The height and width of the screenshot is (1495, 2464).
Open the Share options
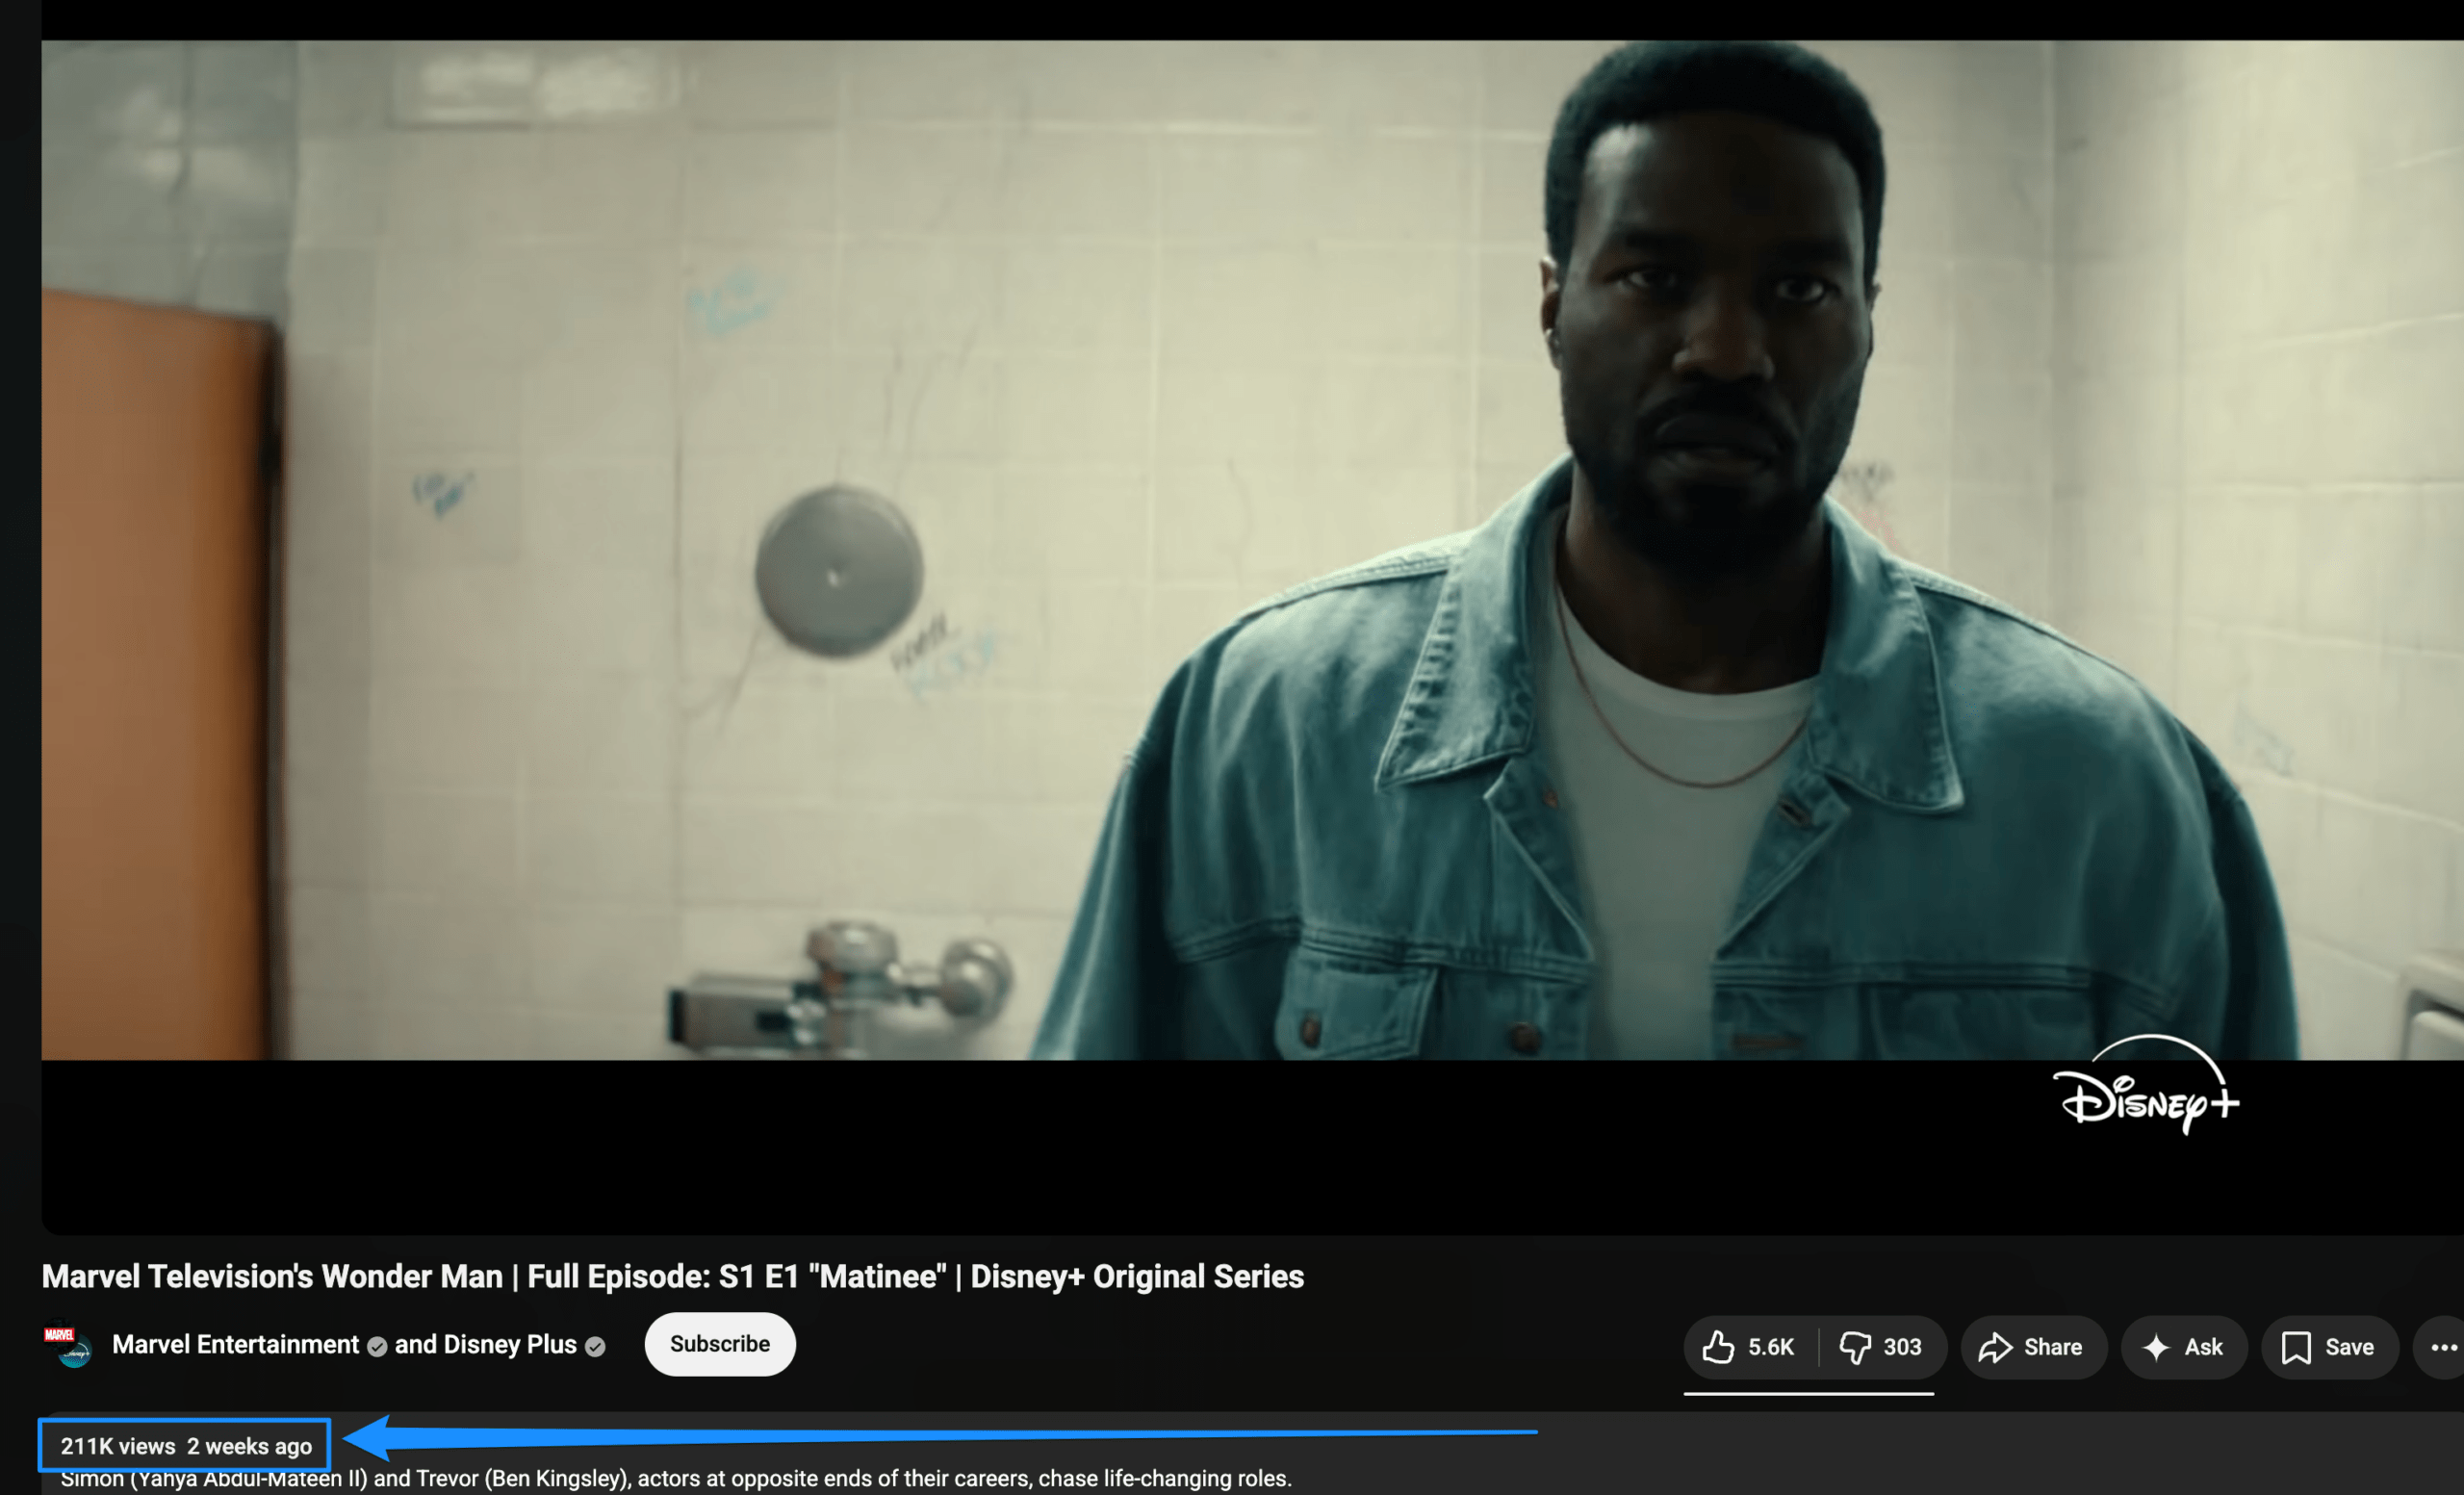[2033, 1347]
